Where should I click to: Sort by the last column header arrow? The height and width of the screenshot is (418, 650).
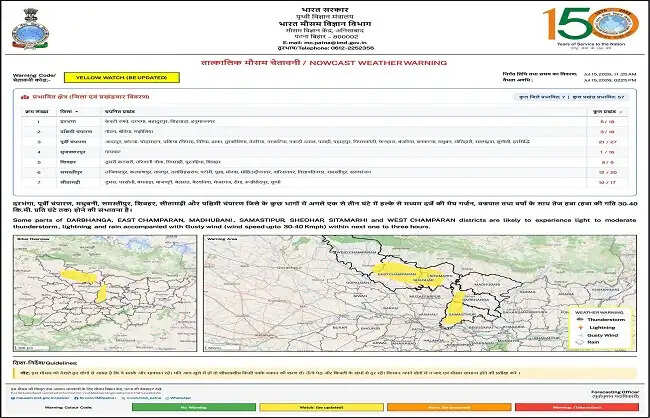point(621,112)
